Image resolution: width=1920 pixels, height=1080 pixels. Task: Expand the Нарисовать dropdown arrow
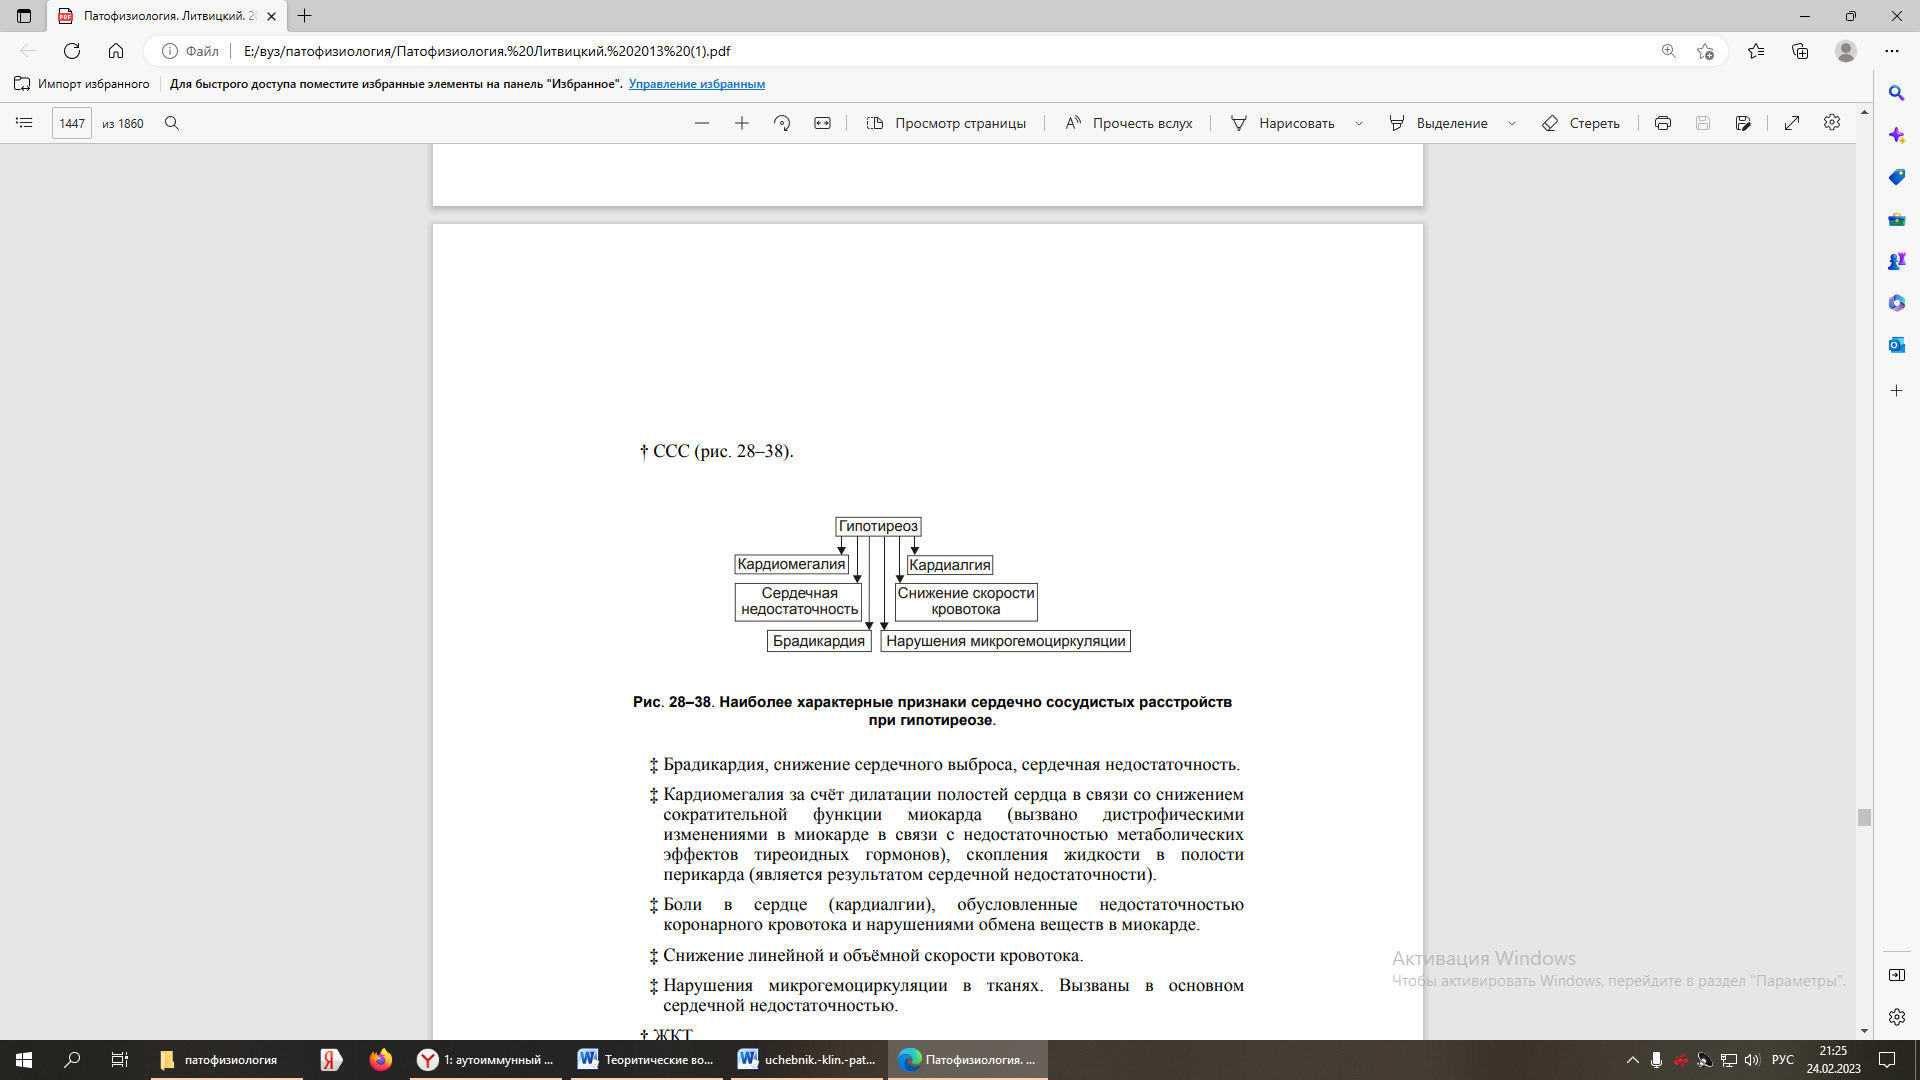coord(1359,124)
